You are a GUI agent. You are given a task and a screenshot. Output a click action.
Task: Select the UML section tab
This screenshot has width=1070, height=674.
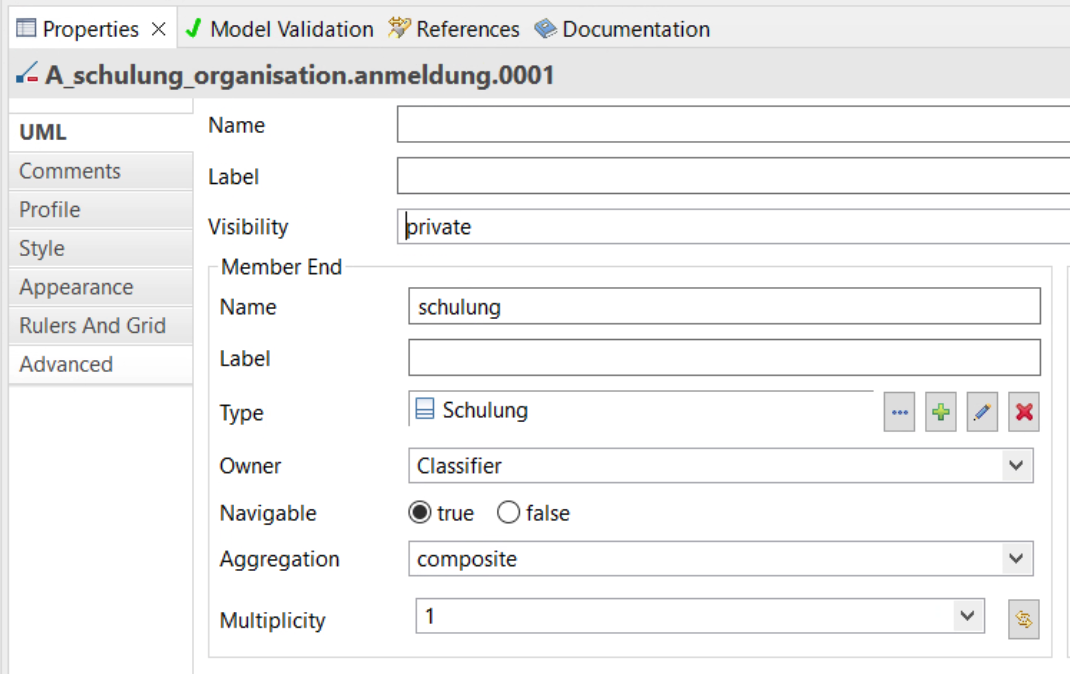click(x=101, y=132)
